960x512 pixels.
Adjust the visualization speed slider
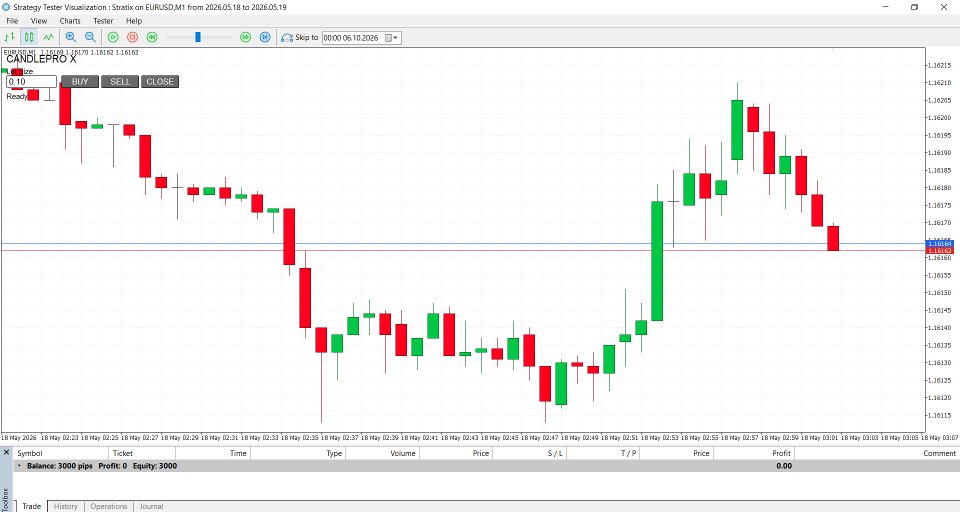(198, 37)
